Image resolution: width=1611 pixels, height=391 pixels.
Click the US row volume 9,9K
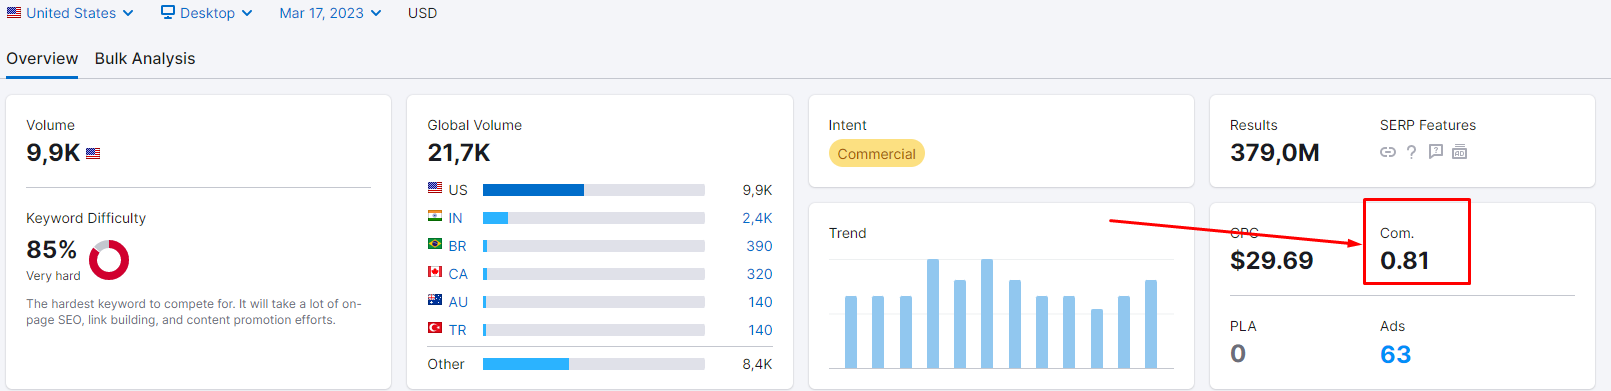pos(757,190)
